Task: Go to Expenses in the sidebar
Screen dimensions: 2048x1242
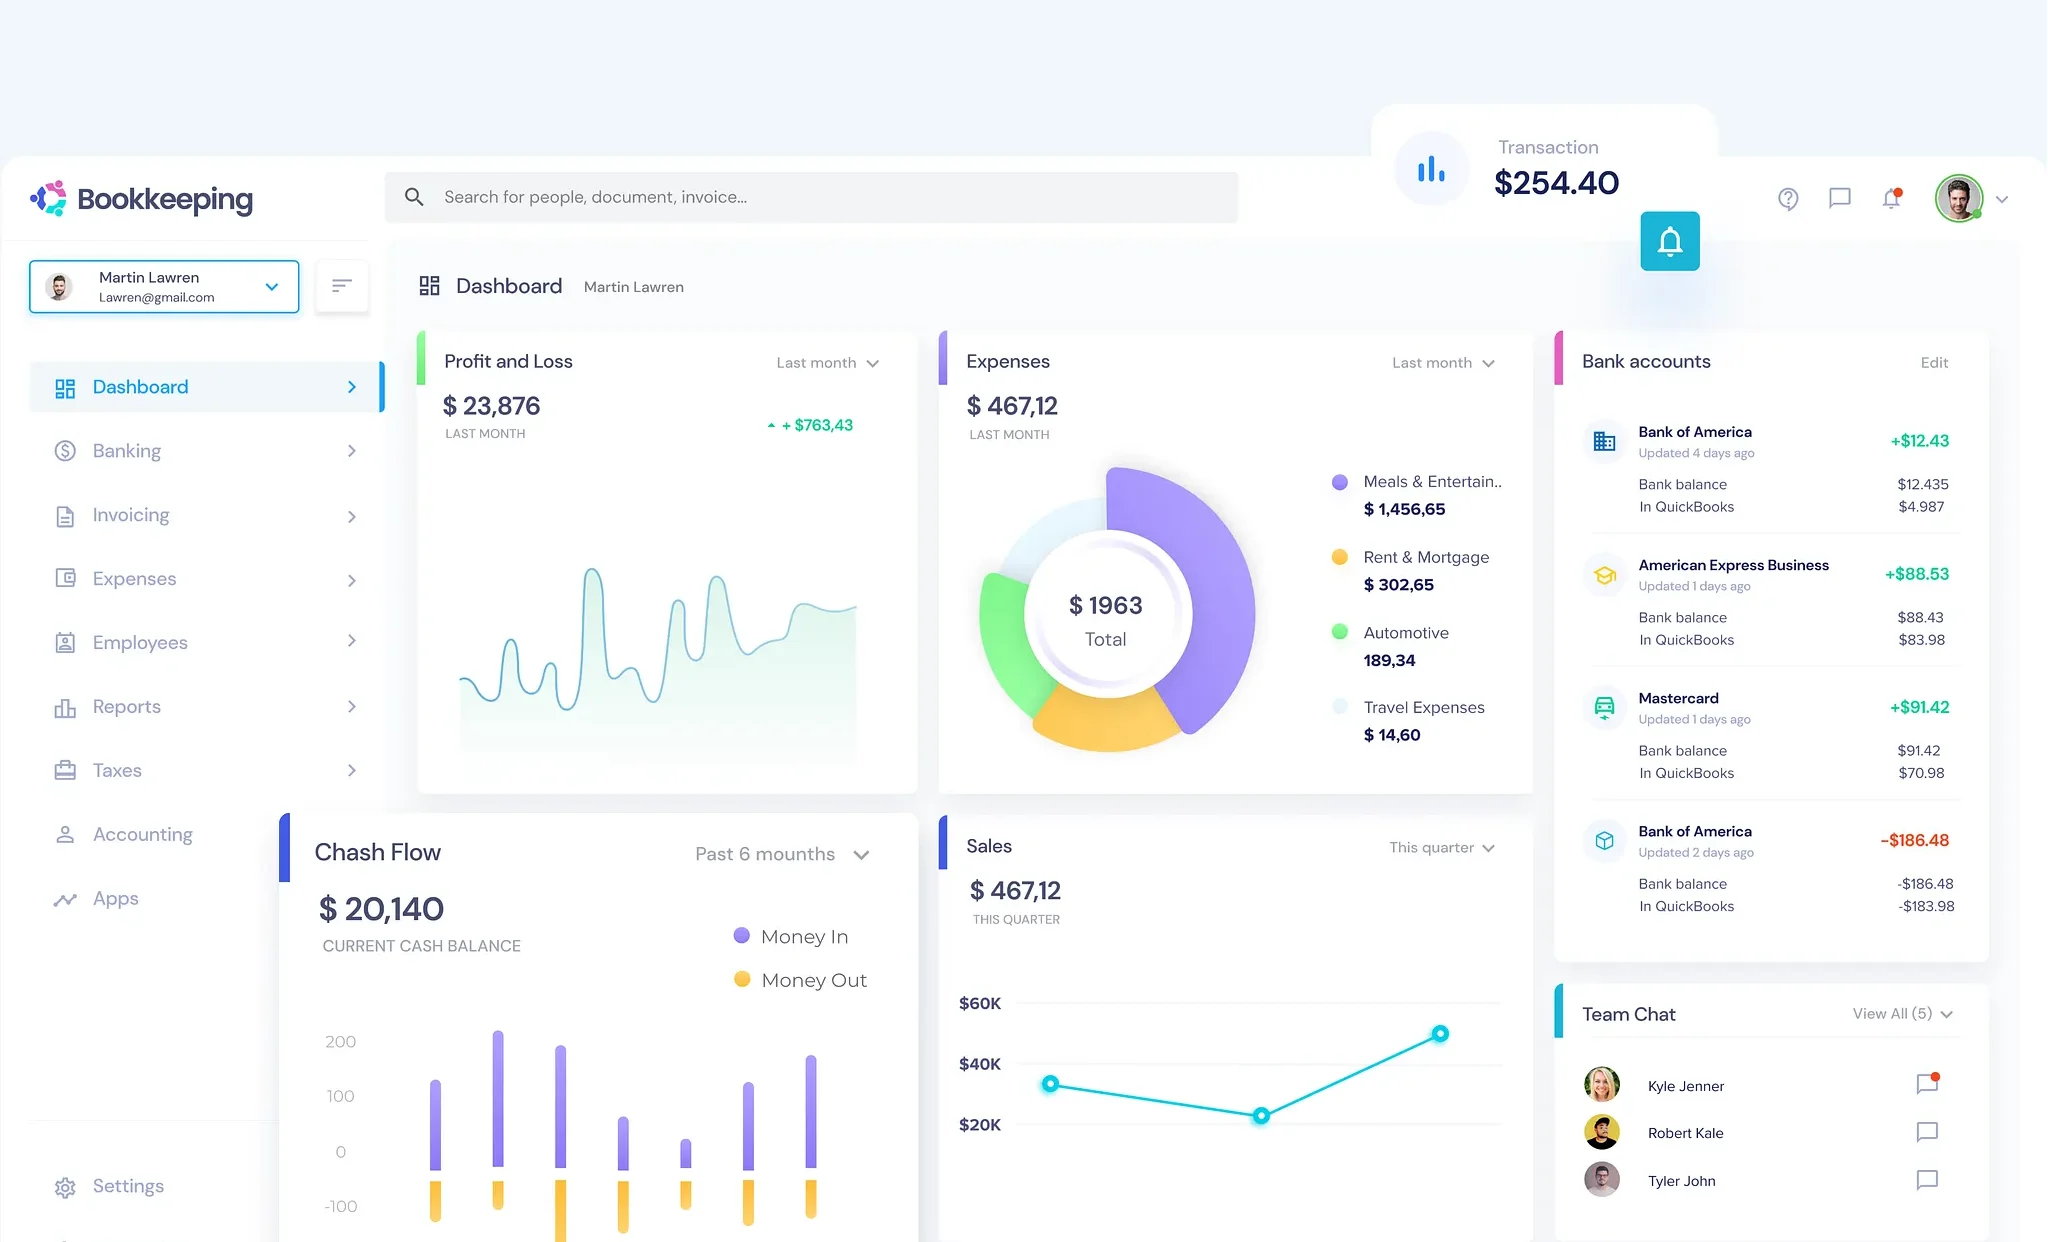Action: pyautogui.click(x=206, y=579)
